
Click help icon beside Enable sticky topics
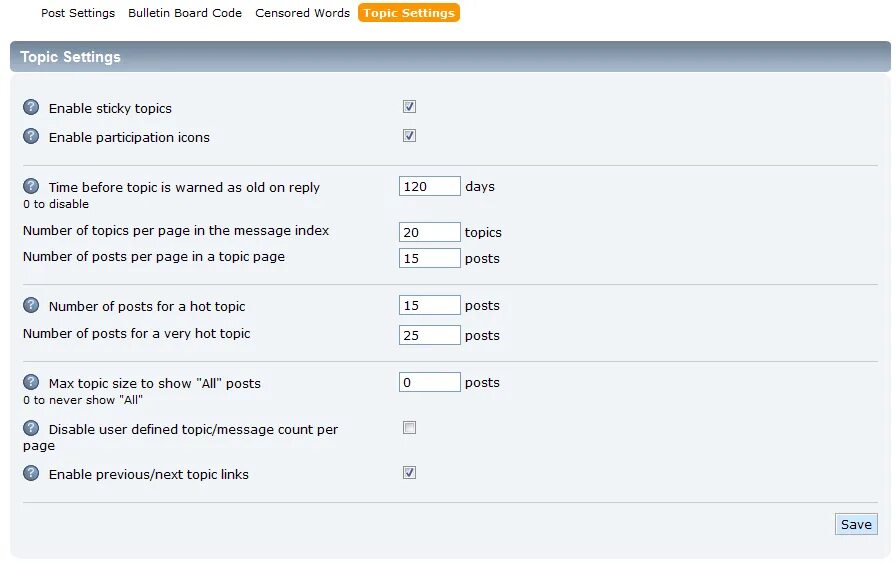[x=31, y=108]
